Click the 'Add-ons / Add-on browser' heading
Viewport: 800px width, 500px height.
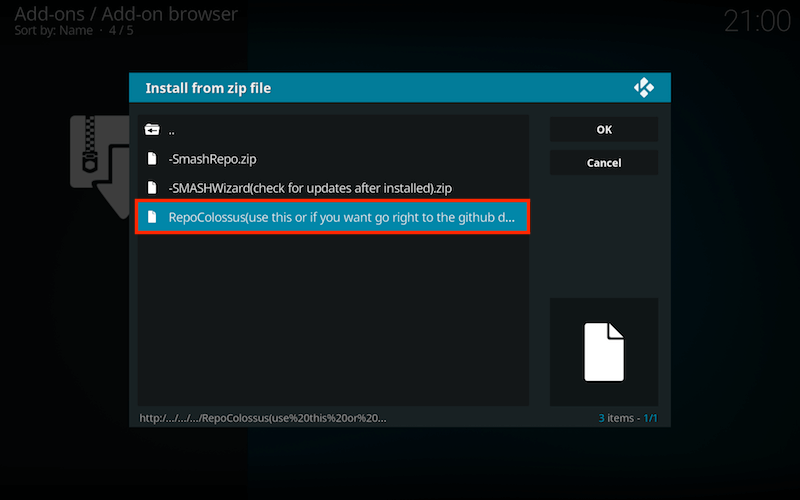tap(126, 14)
